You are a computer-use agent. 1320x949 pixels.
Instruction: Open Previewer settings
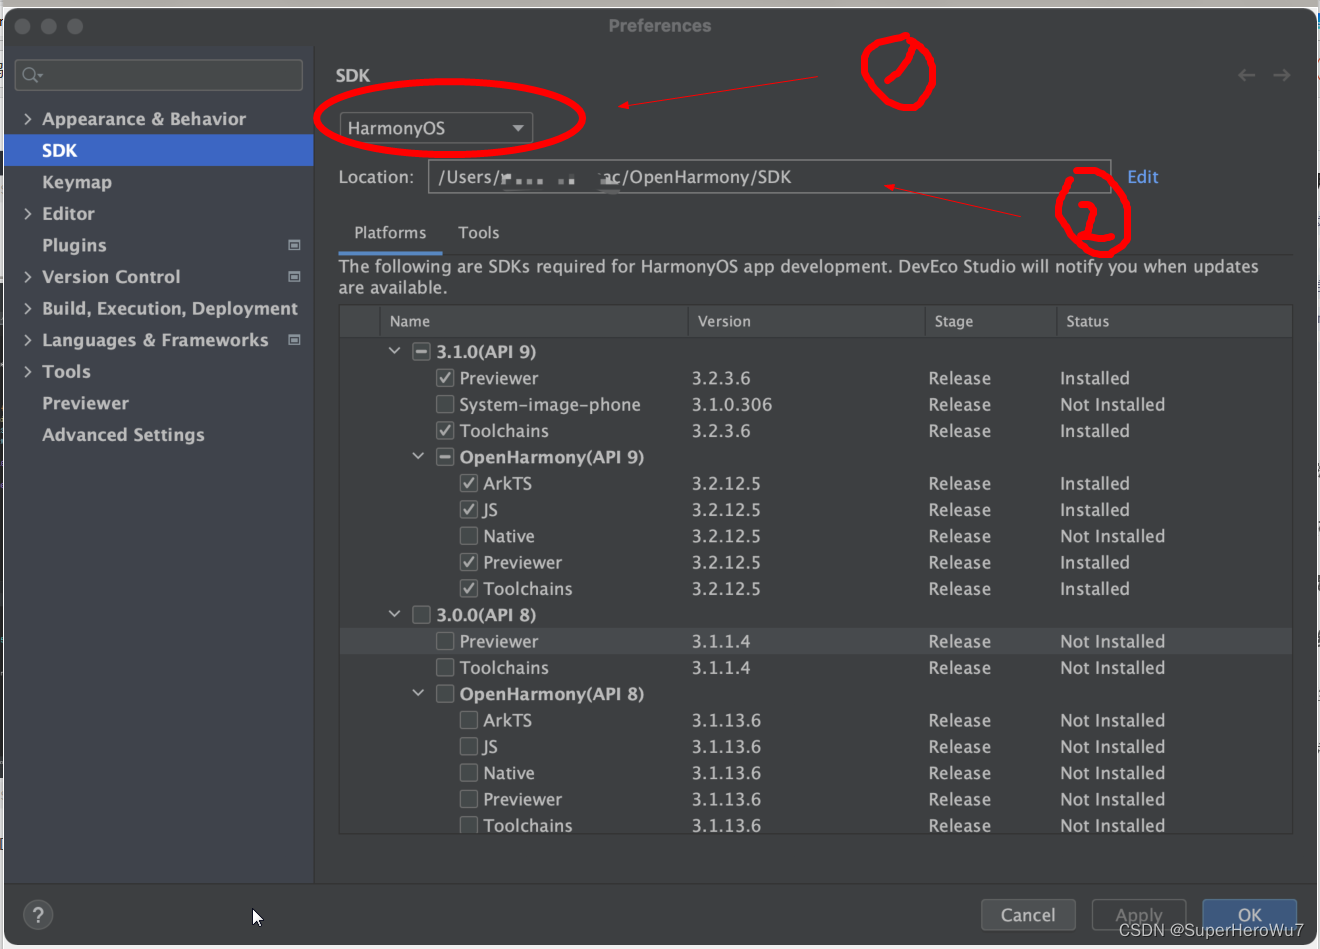[x=85, y=403]
